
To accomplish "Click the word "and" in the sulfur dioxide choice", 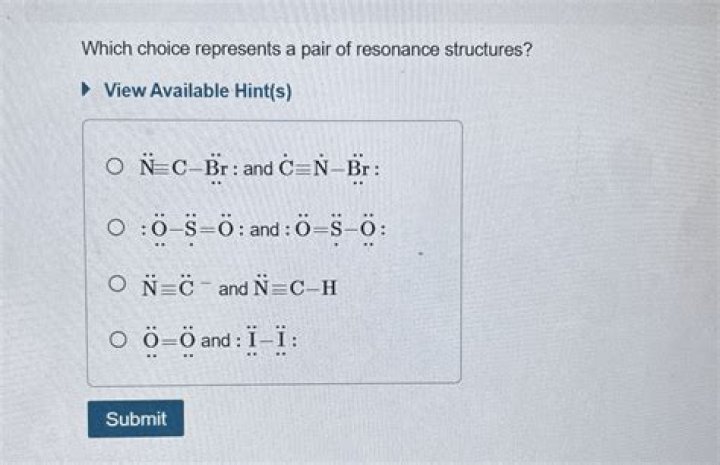I will [x=264, y=229].
